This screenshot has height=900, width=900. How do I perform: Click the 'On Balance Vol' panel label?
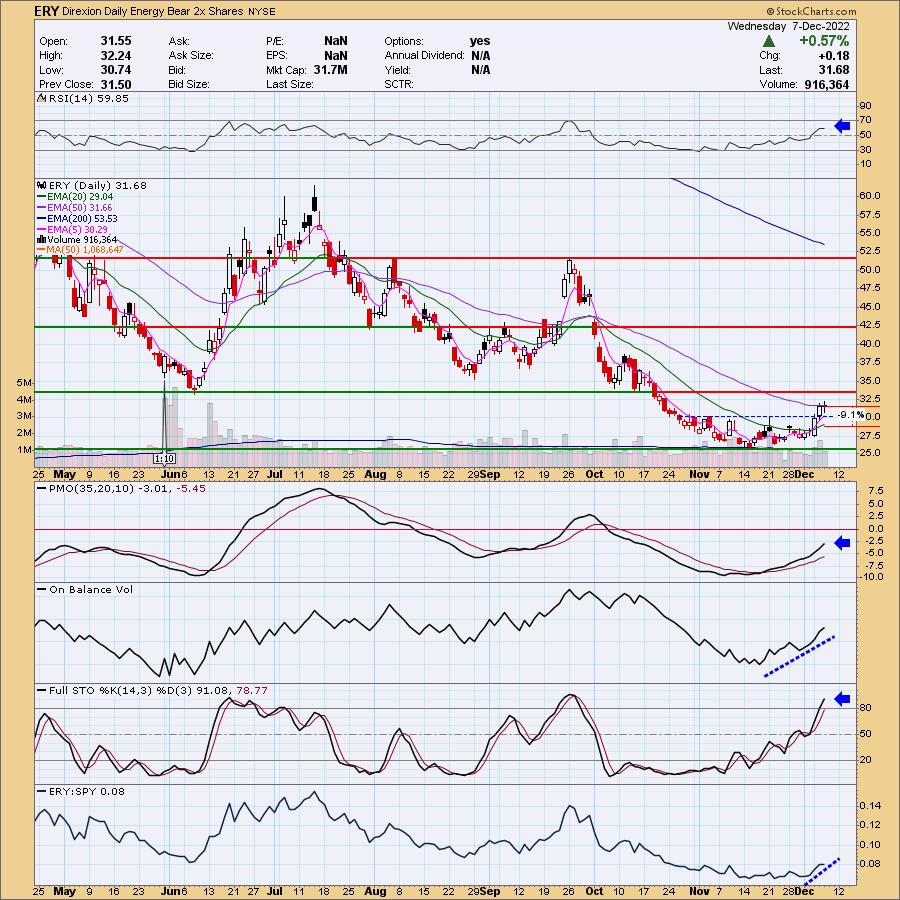[x=91, y=589]
